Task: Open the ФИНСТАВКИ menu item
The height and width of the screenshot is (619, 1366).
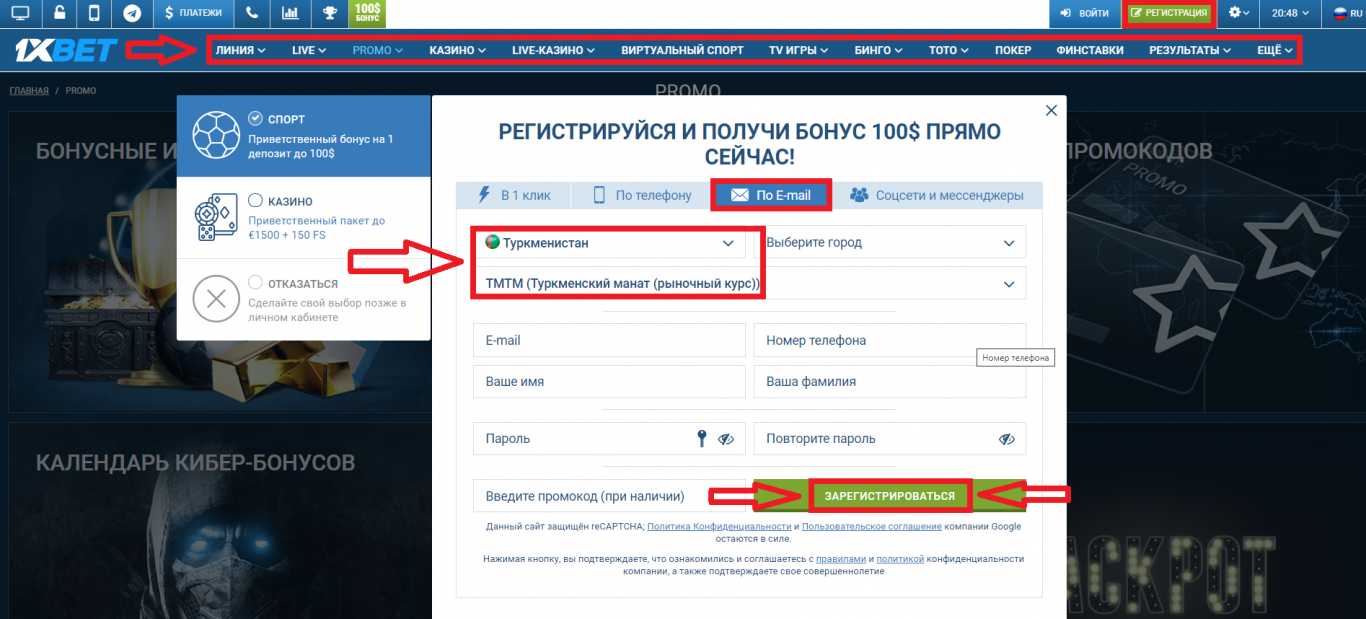Action: click(1089, 49)
